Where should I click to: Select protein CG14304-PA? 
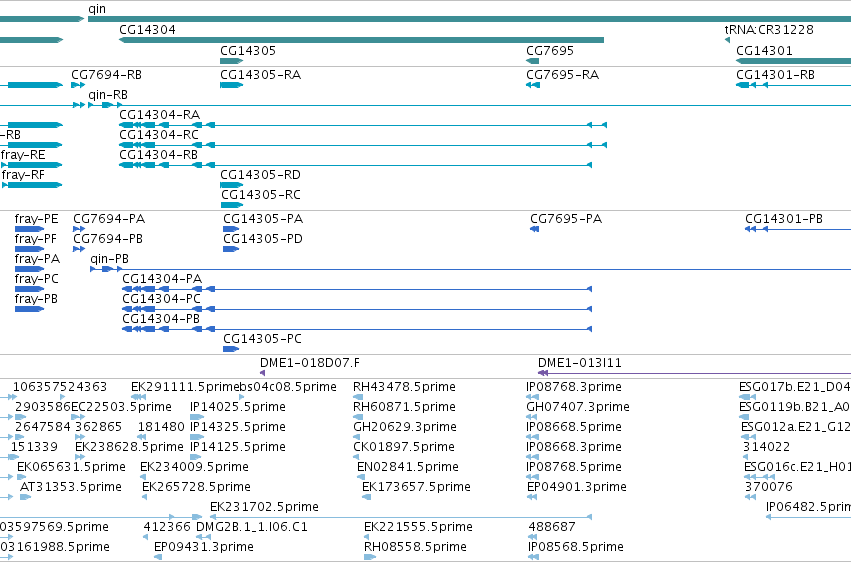pyautogui.click(x=357, y=289)
